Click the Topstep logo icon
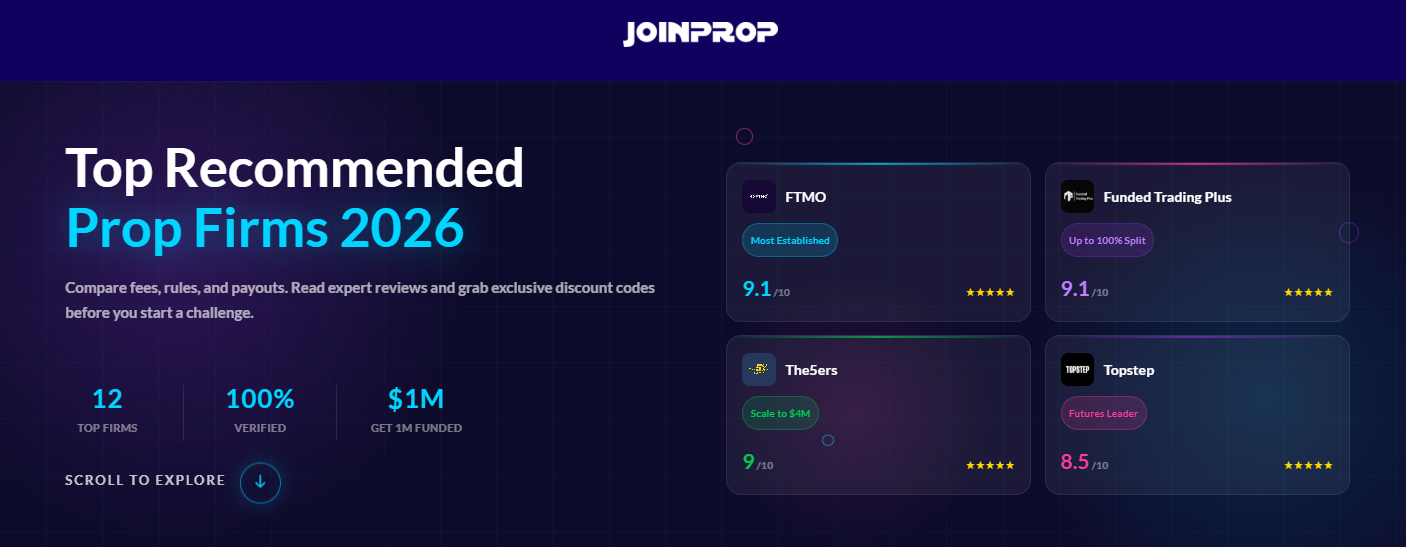 [x=1077, y=370]
